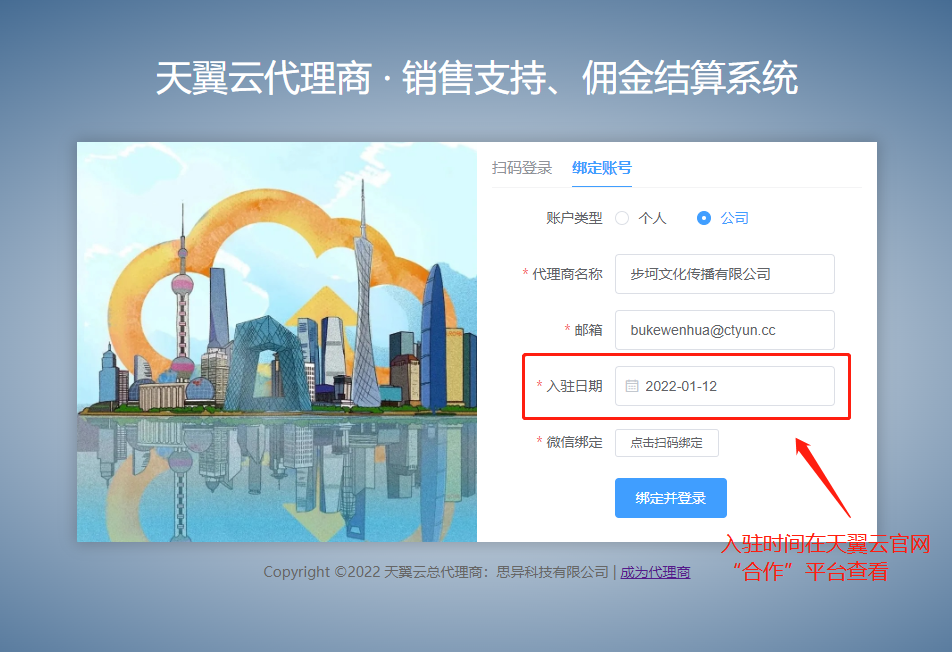
Task: Open the 成为代理商 link
Action: click(655, 573)
